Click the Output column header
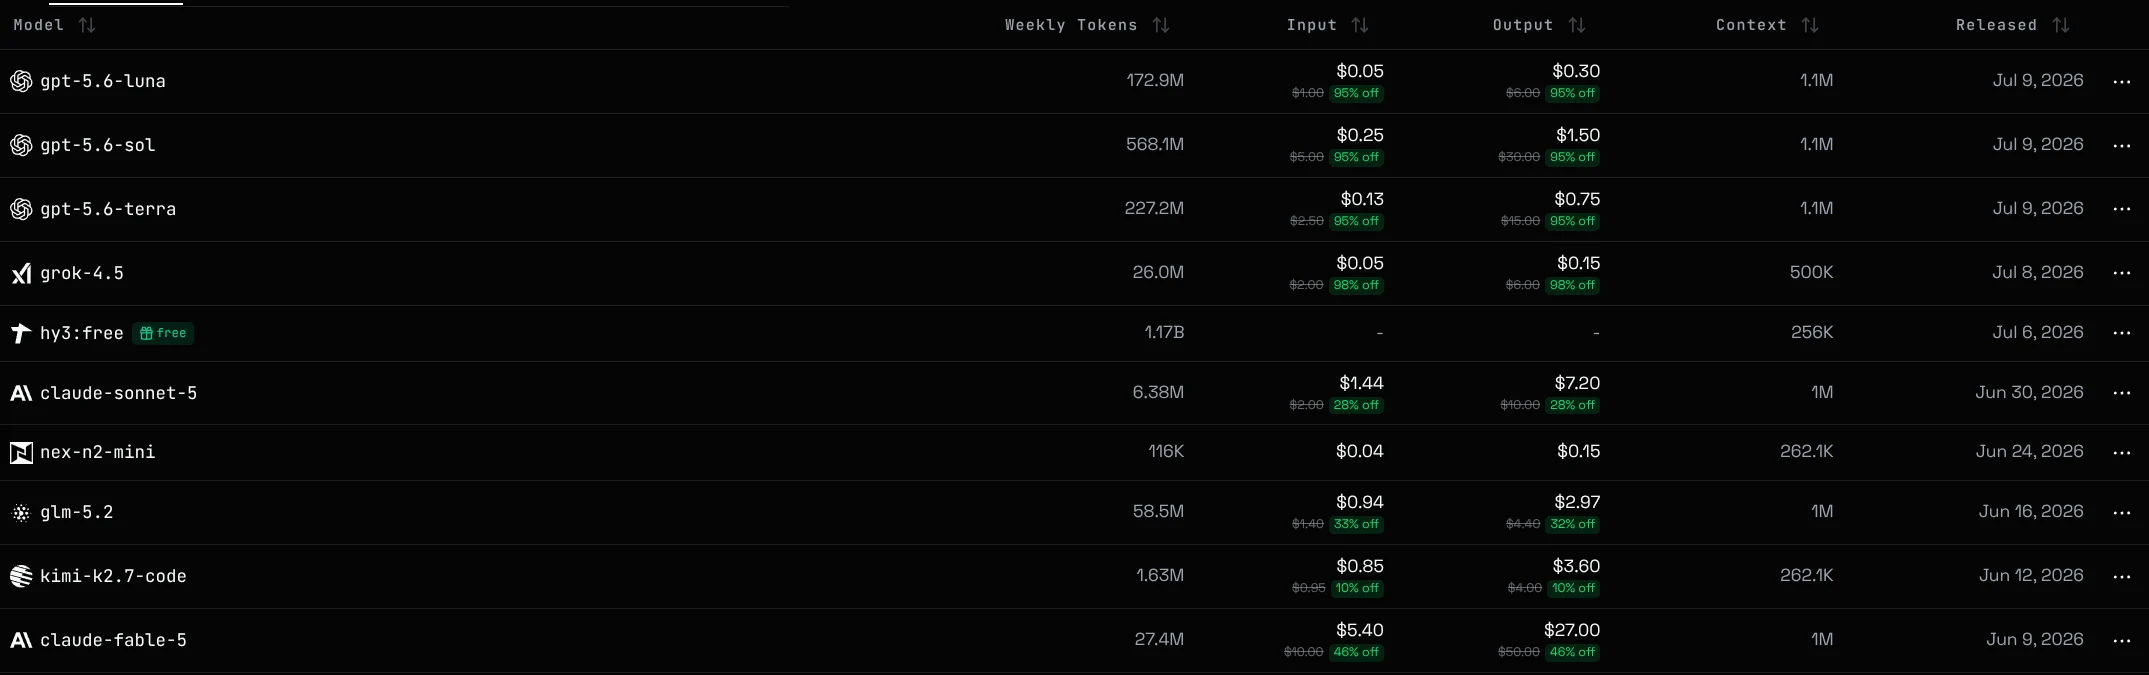The image size is (2149, 675). [1523, 25]
